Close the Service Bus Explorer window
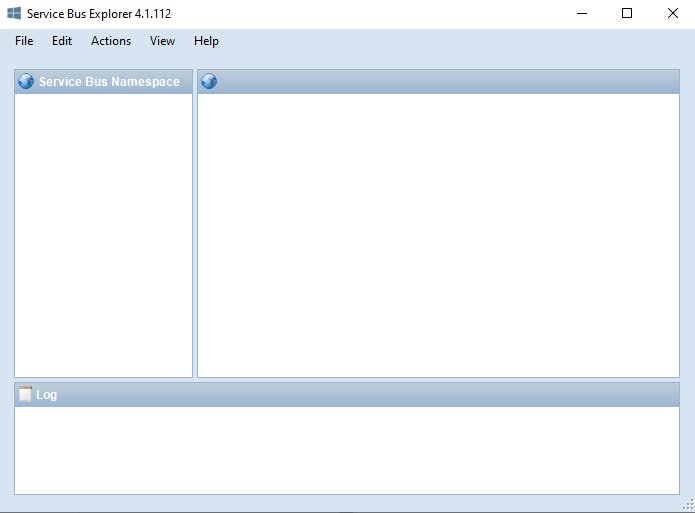The image size is (695, 513). 672,14
